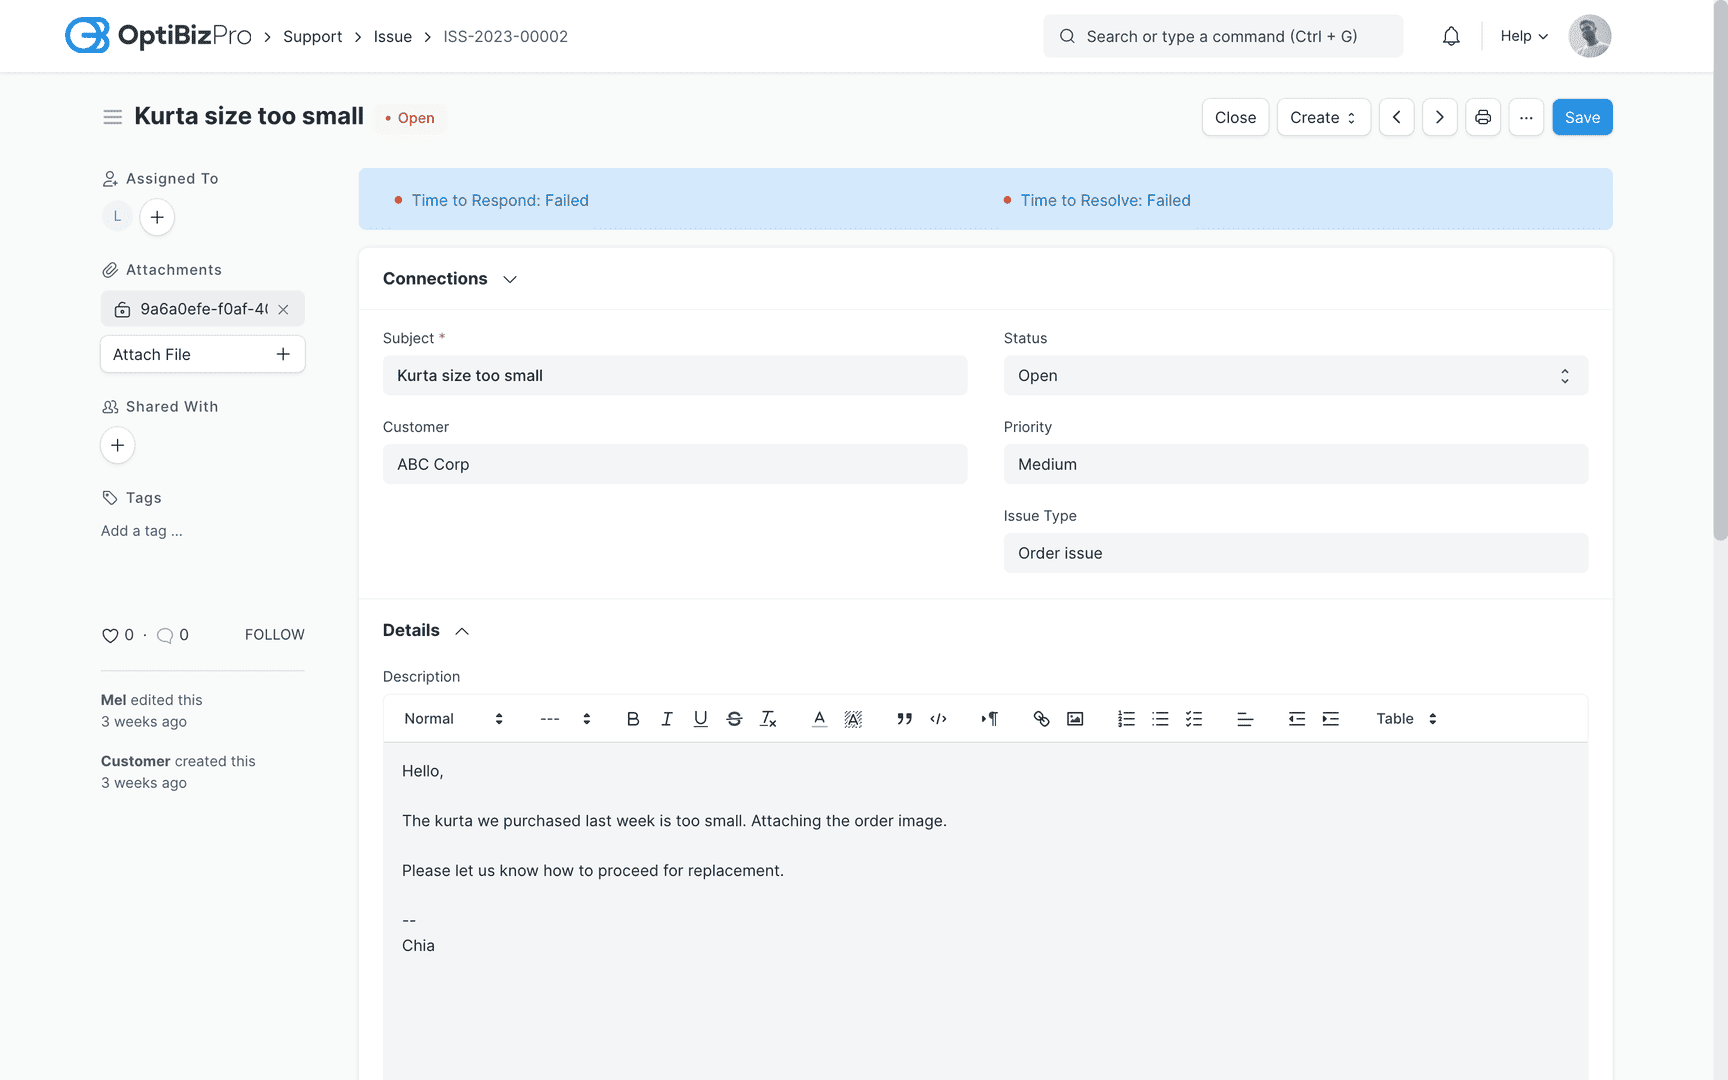
Task: Like the issue with the heart icon
Action: (x=109, y=634)
